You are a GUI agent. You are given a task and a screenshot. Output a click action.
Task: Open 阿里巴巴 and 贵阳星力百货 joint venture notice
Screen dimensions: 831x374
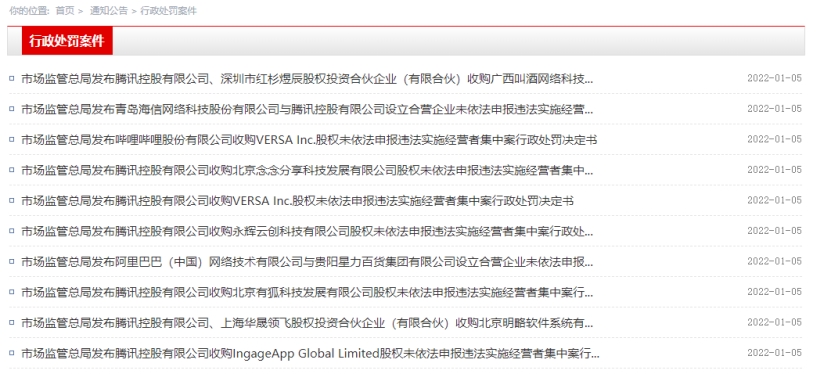pos(307,262)
